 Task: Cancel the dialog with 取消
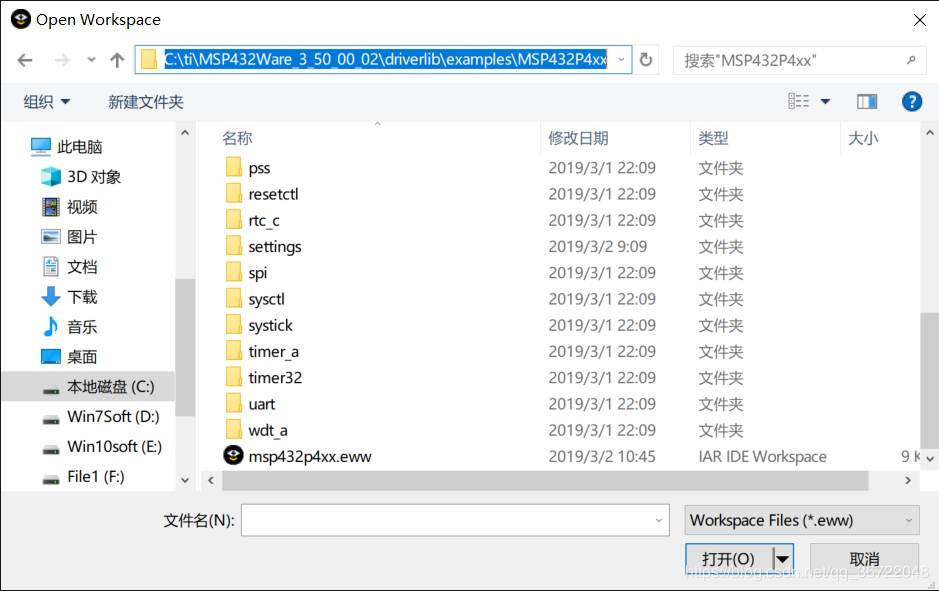click(864, 559)
